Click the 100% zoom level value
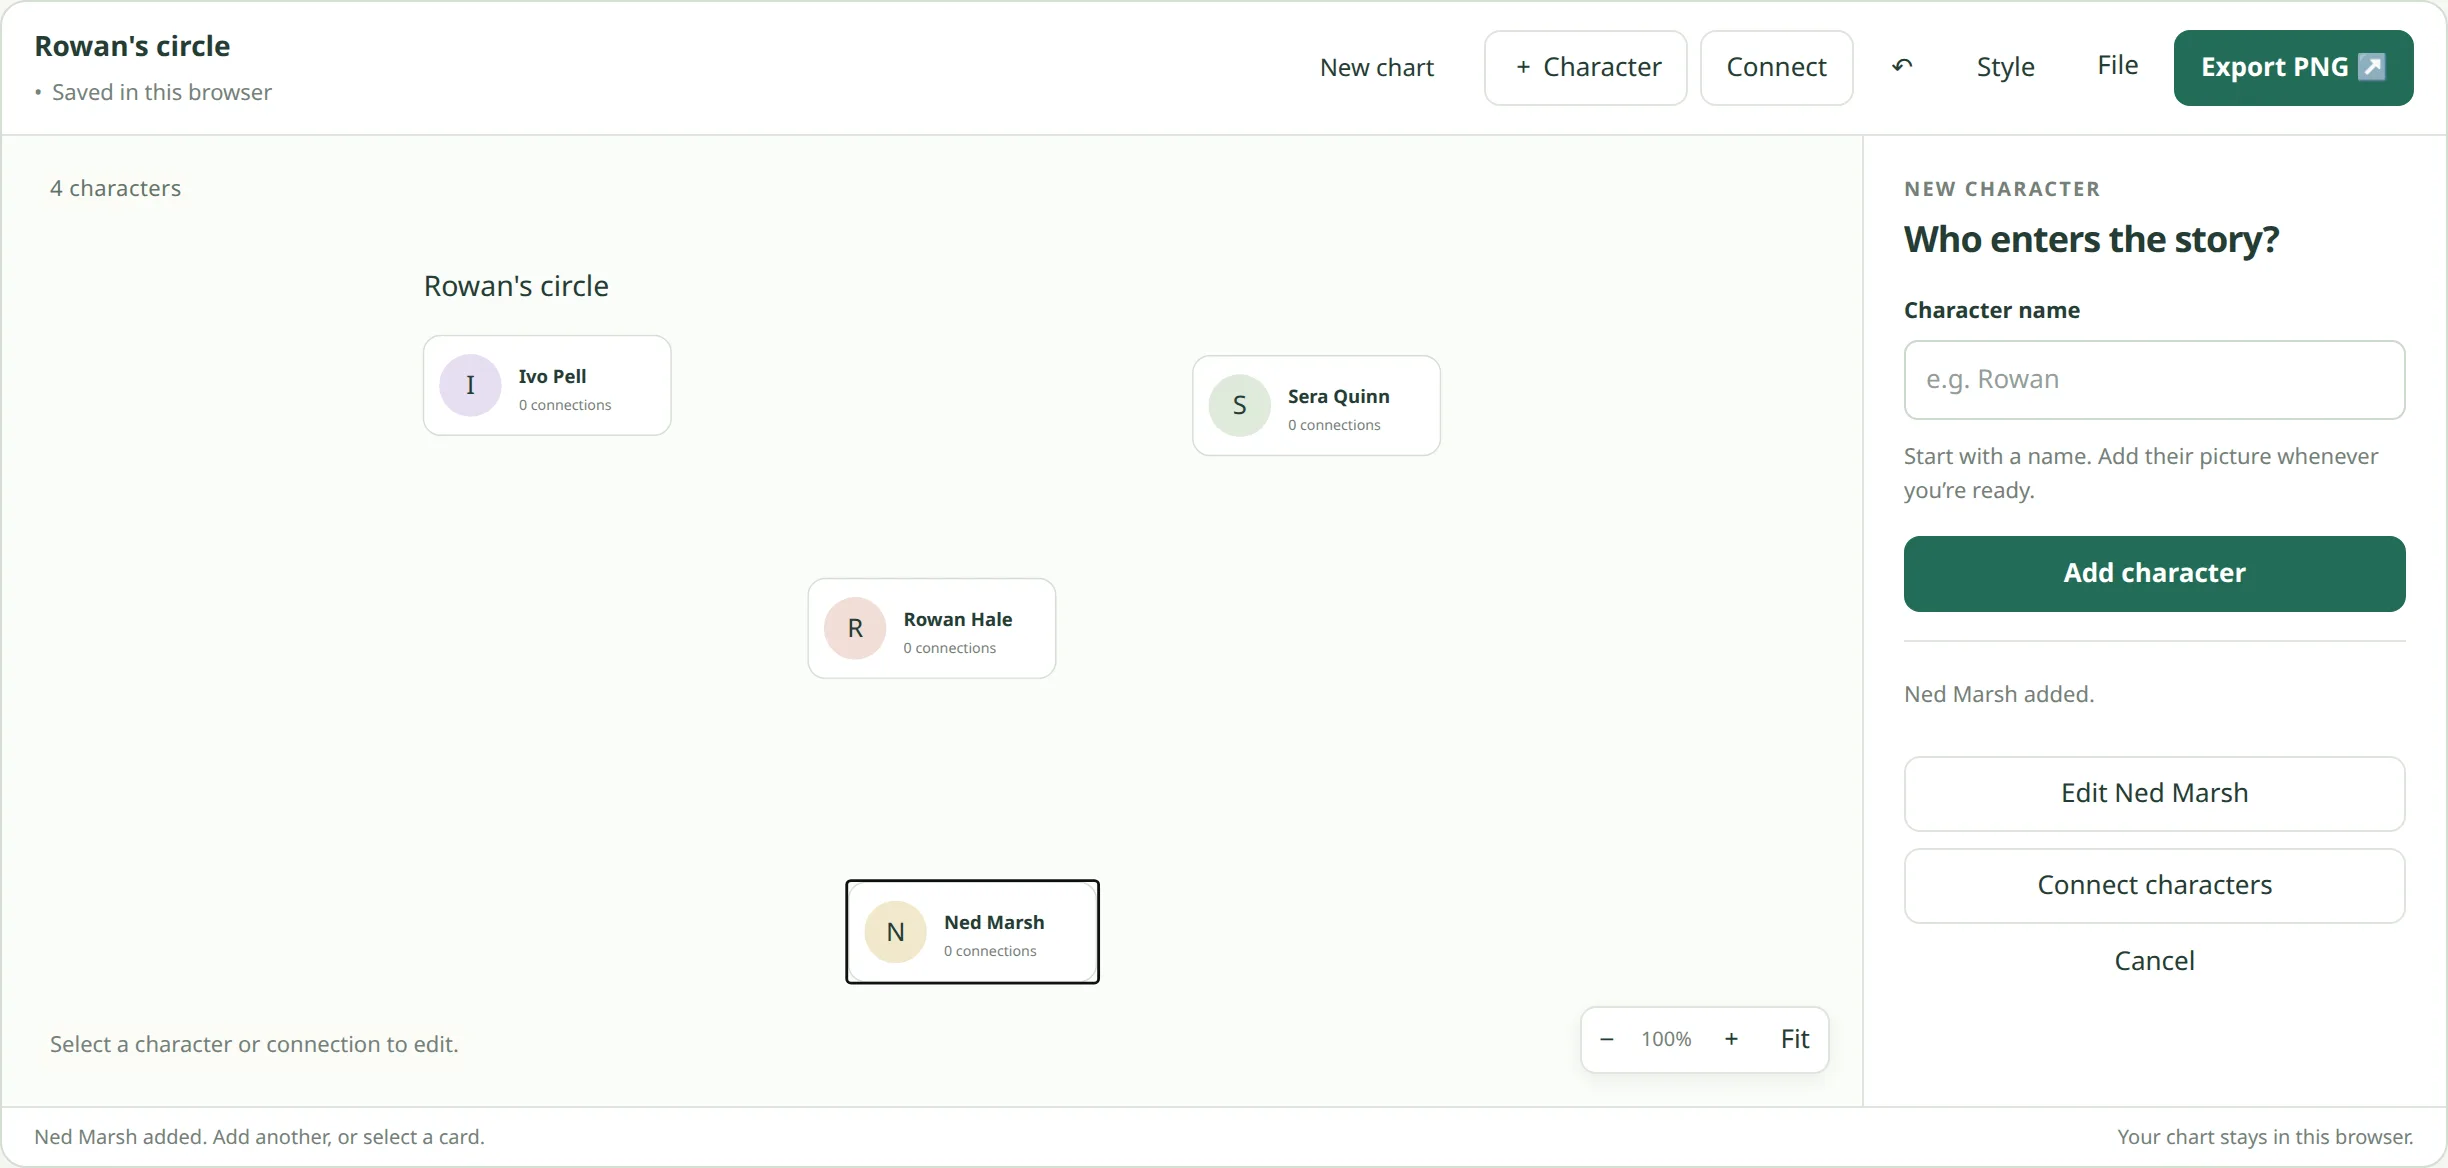Viewport: 2448px width, 1168px height. (1666, 1039)
